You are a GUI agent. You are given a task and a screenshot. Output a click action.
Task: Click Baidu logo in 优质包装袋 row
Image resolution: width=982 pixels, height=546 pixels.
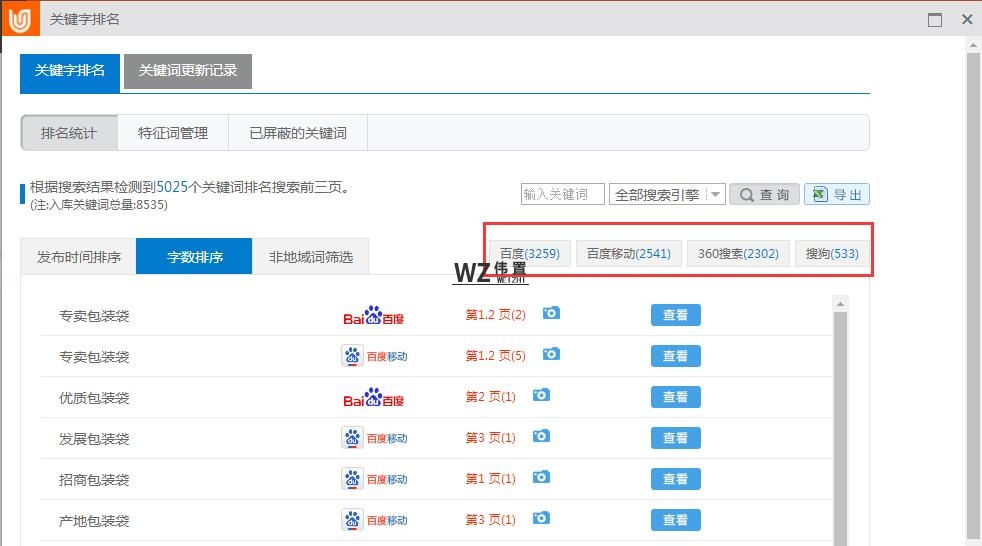pos(374,398)
